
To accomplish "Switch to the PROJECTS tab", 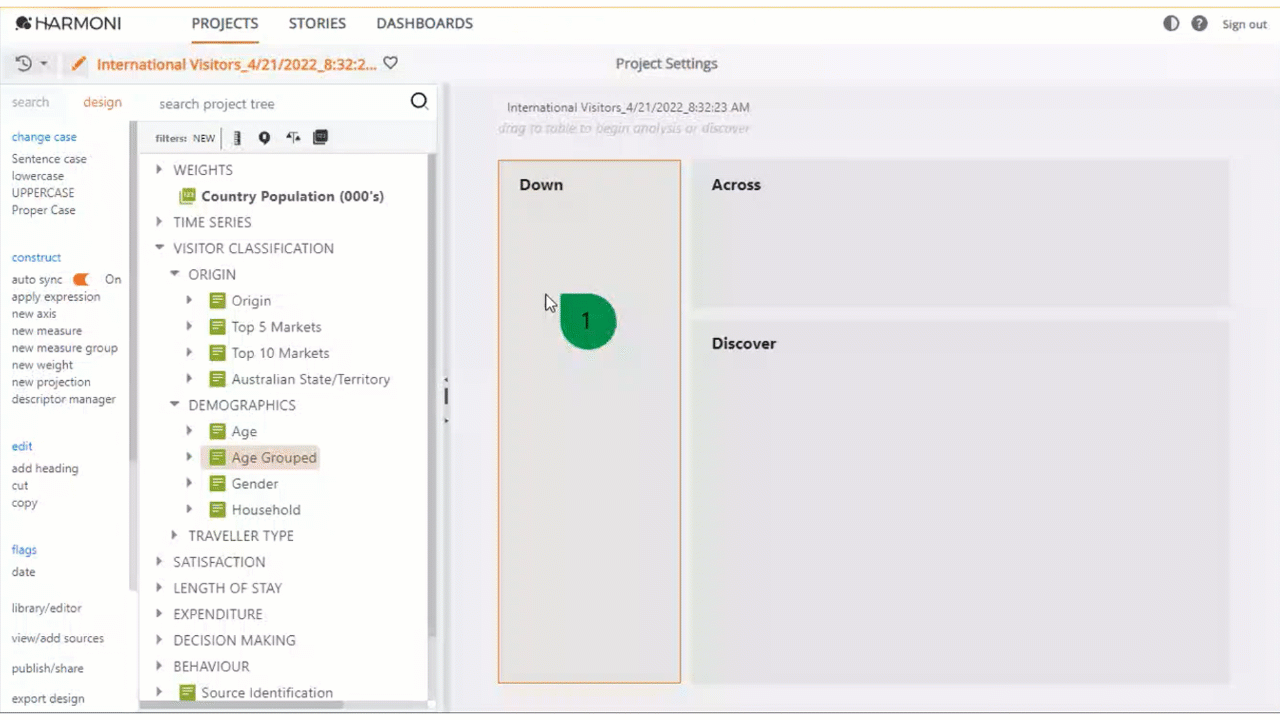I will click(225, 23).
